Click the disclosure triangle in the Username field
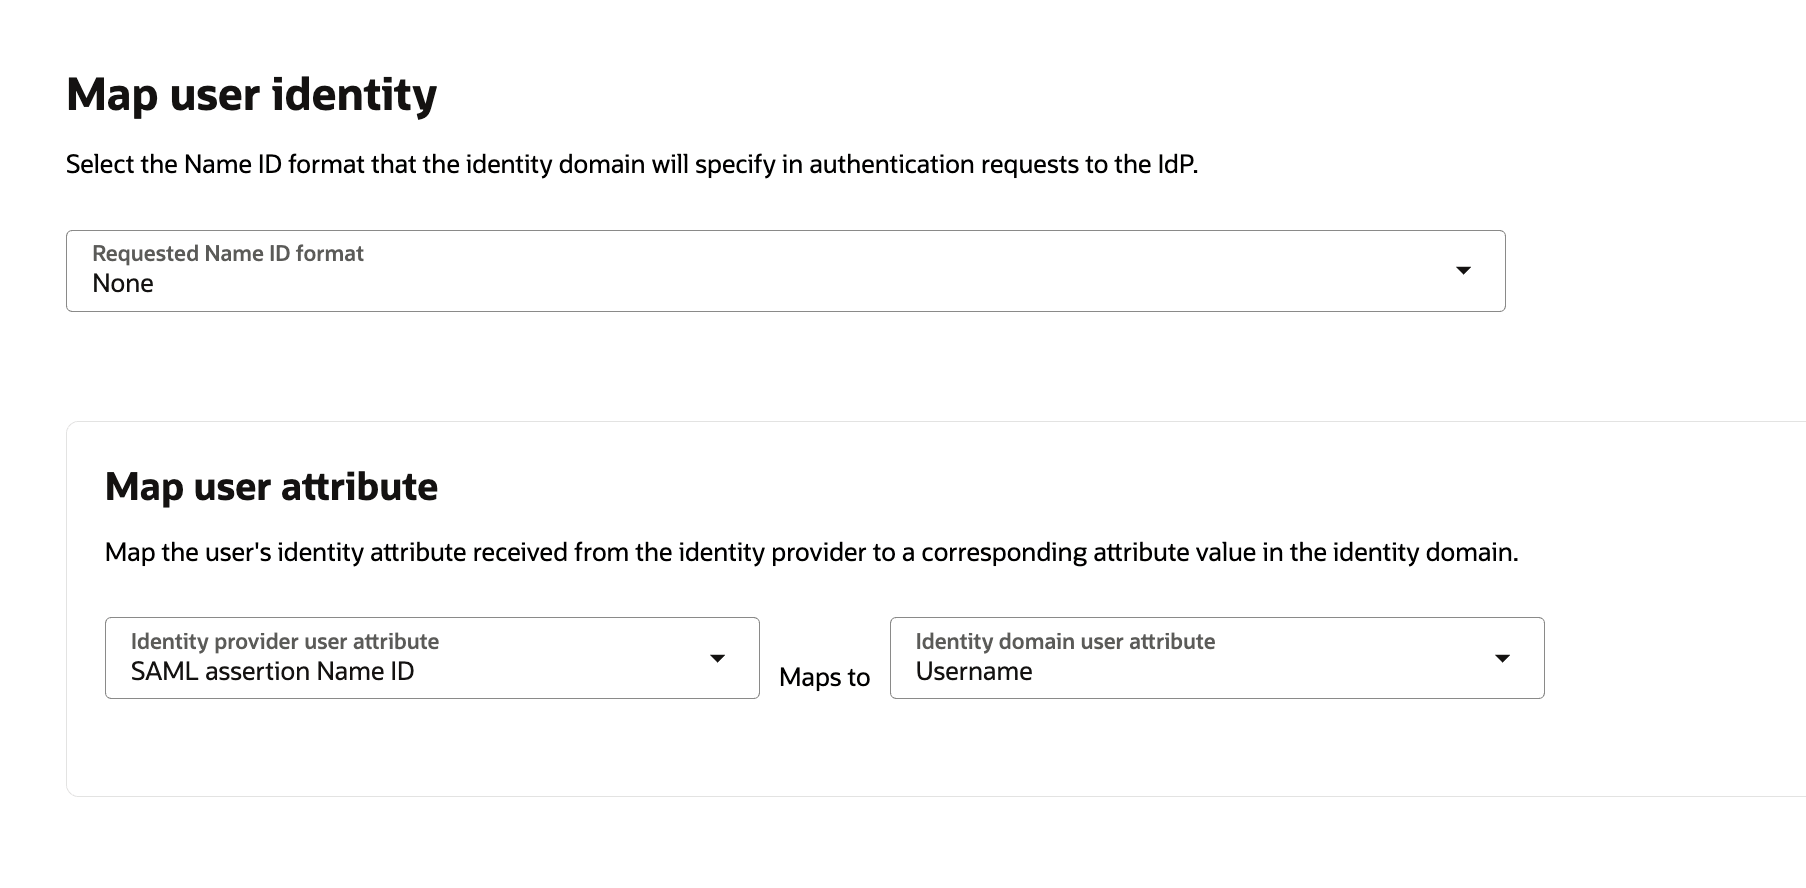1806x888 pixels. [x=1504, y=658]
